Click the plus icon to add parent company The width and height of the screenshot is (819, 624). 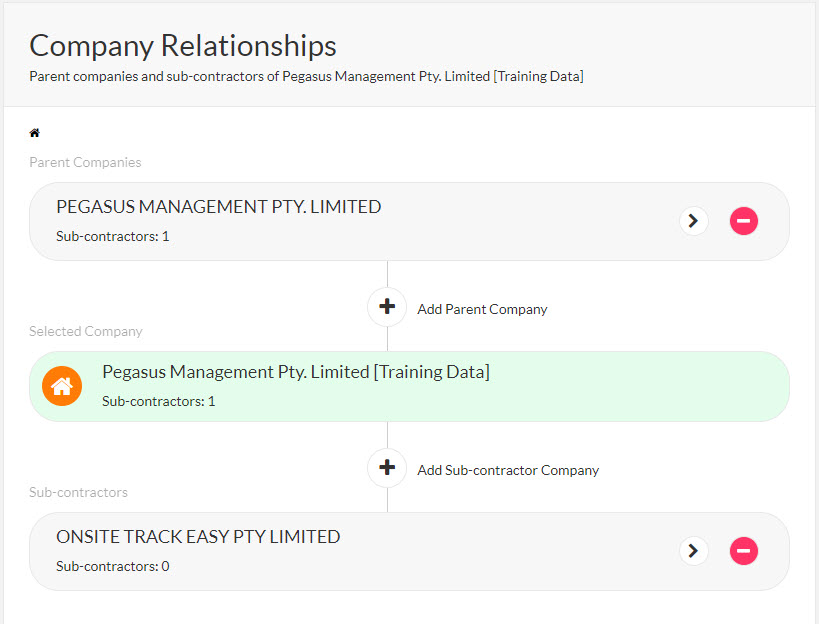click(x=387, y=307)
